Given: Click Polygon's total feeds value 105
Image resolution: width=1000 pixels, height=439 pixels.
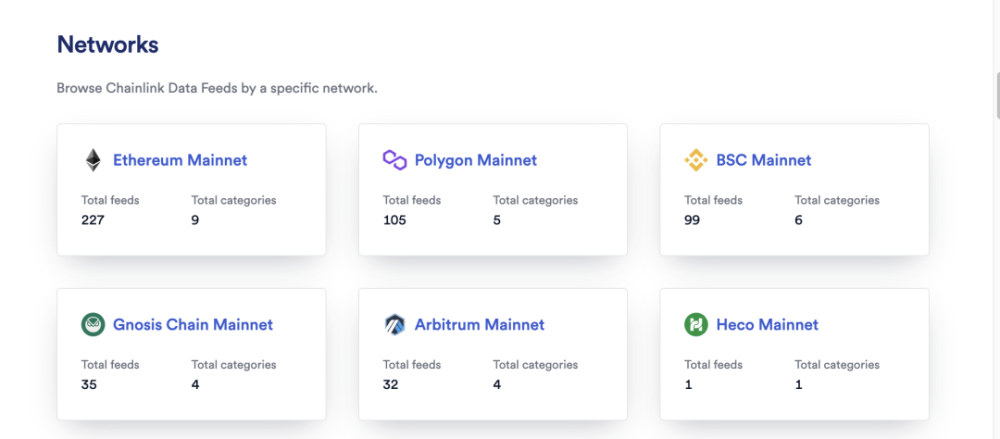Looking at the screenshot, I should pyautogui.click(x=395, y=220).
